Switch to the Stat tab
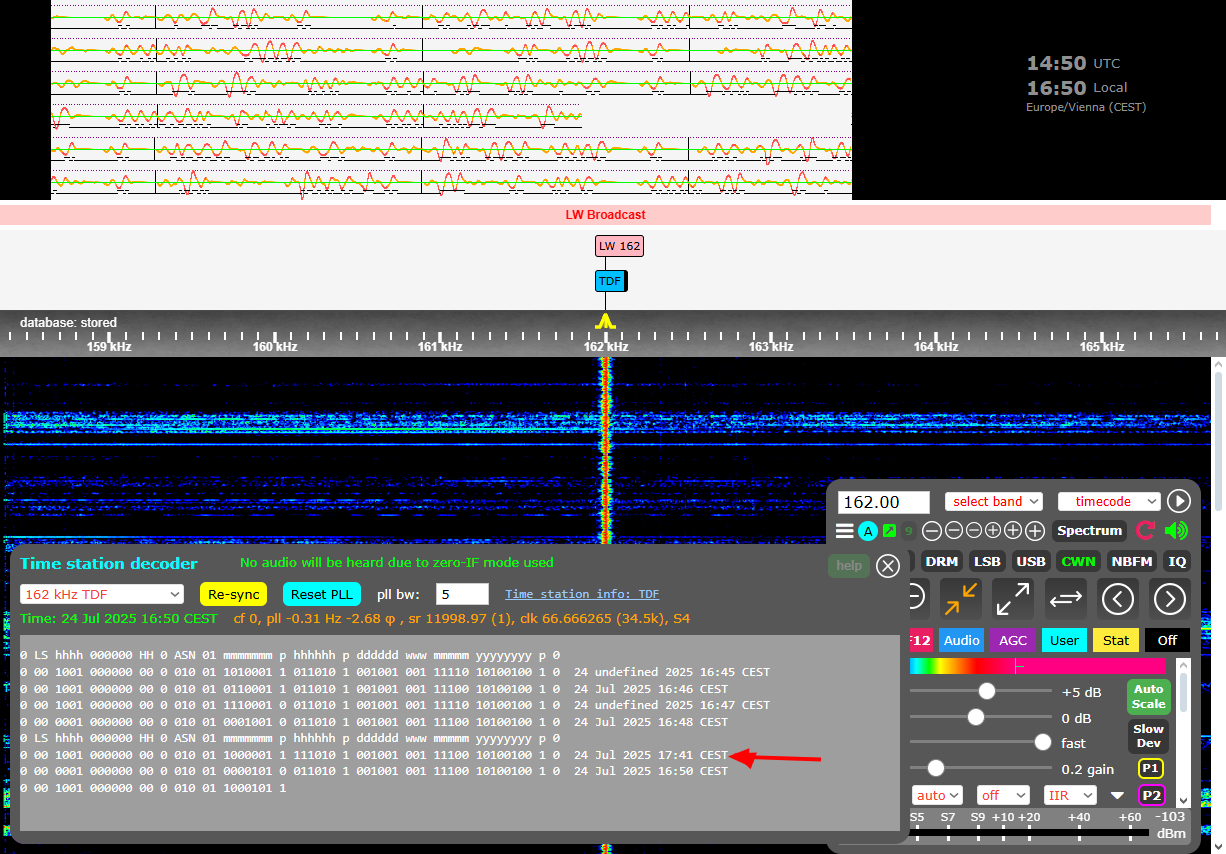 [x=1116, y=640]
